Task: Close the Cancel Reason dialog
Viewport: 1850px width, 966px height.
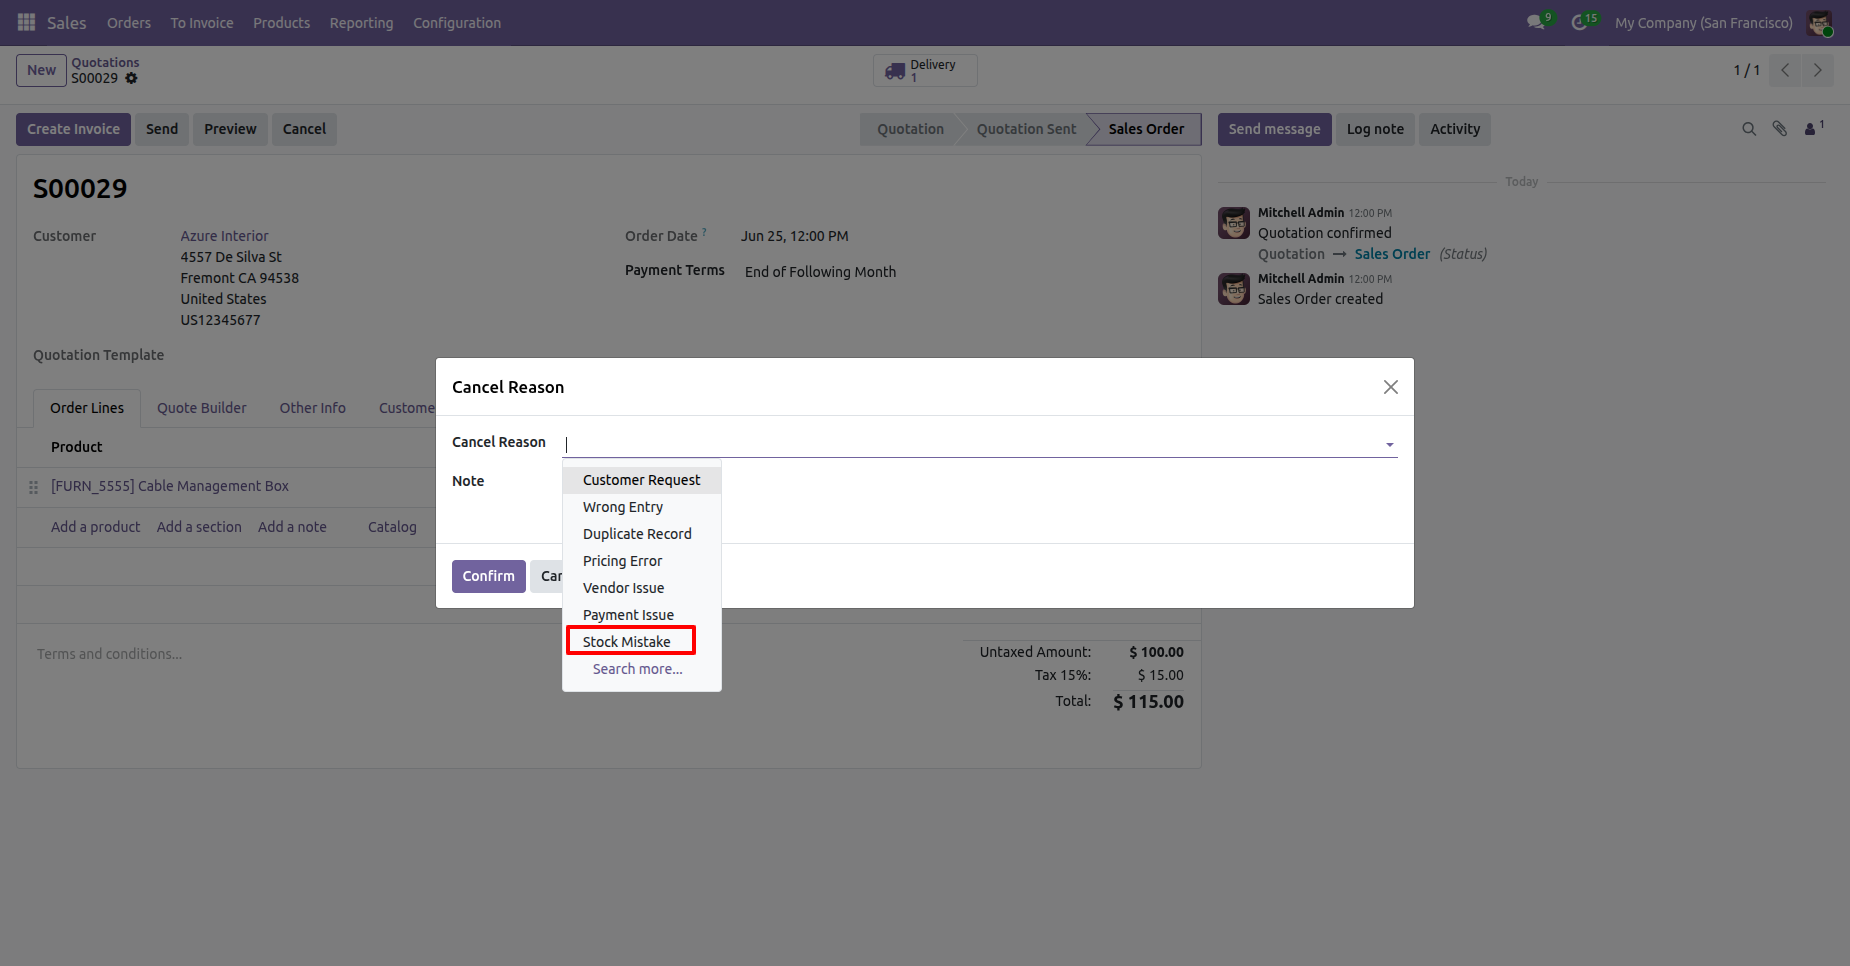Action: (1390, 387)
